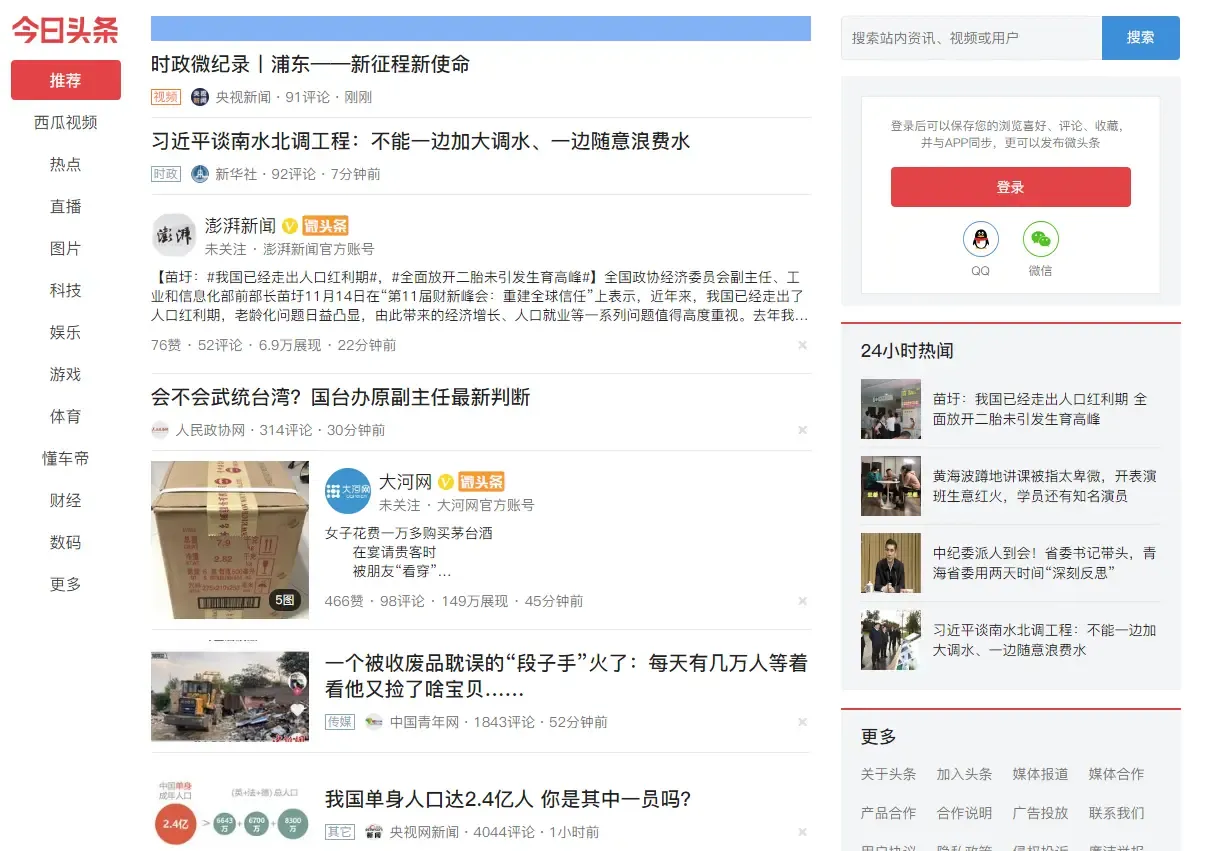This screenshot has width=1223, height=851.
Task: Click the 今日头条 logo
Action: pos(63,31)
